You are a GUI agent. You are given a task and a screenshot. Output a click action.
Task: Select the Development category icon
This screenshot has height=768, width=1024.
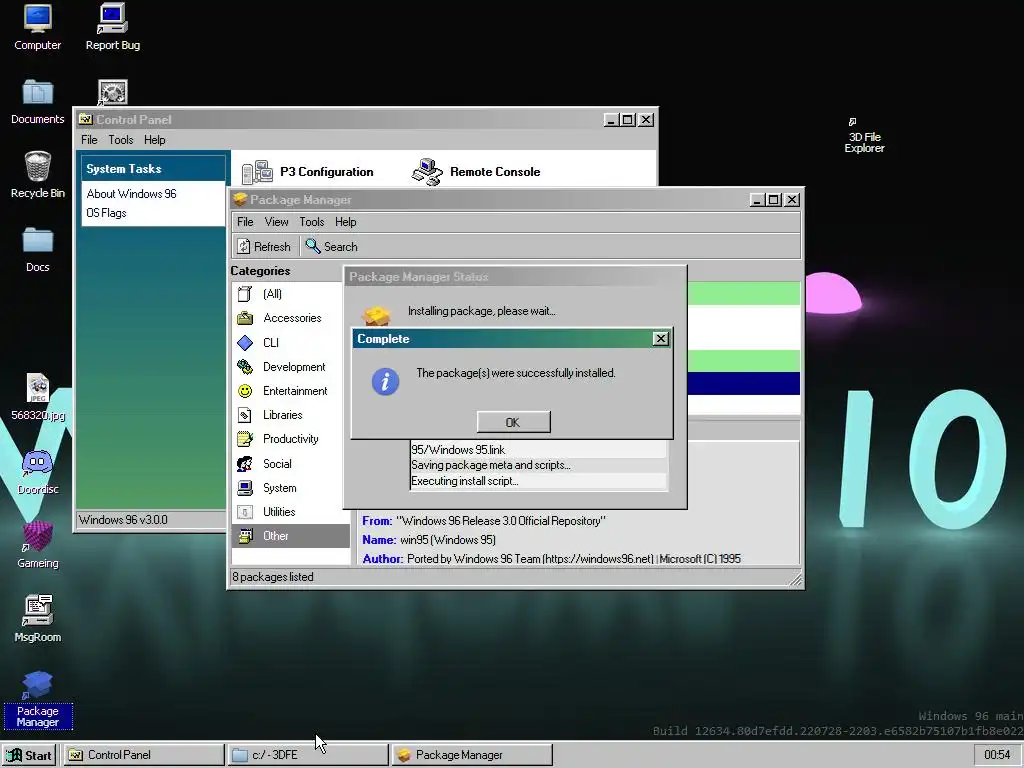[245, 366]
